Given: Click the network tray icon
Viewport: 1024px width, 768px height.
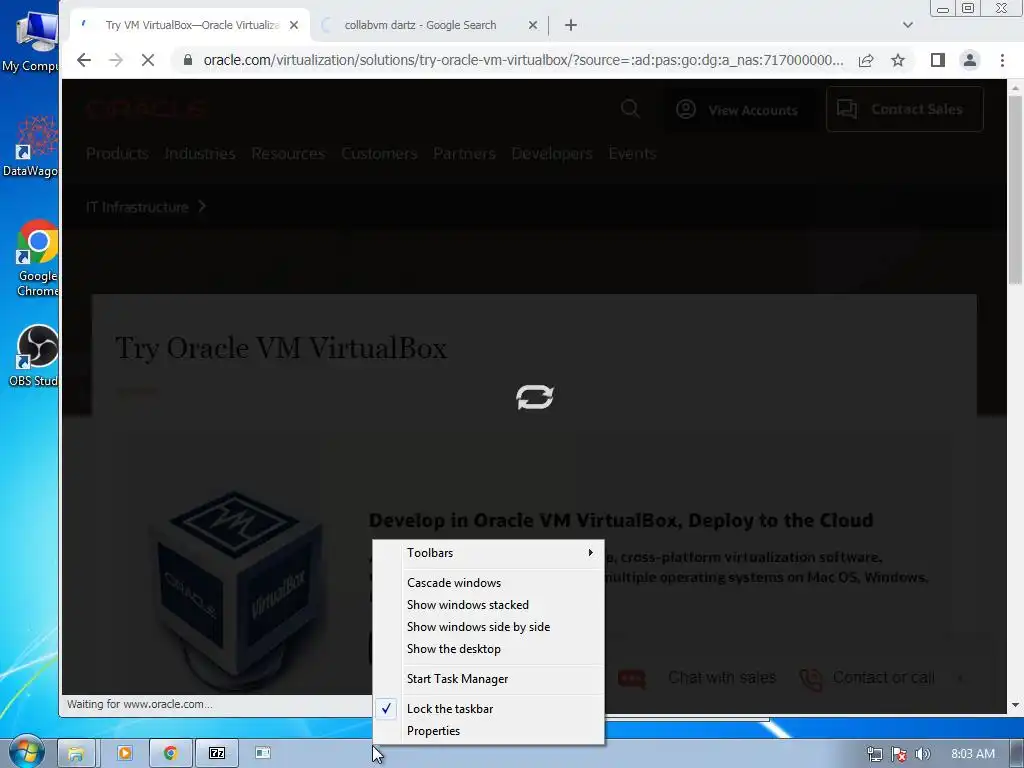Looking at the screenshot, I should click(874, 754).
